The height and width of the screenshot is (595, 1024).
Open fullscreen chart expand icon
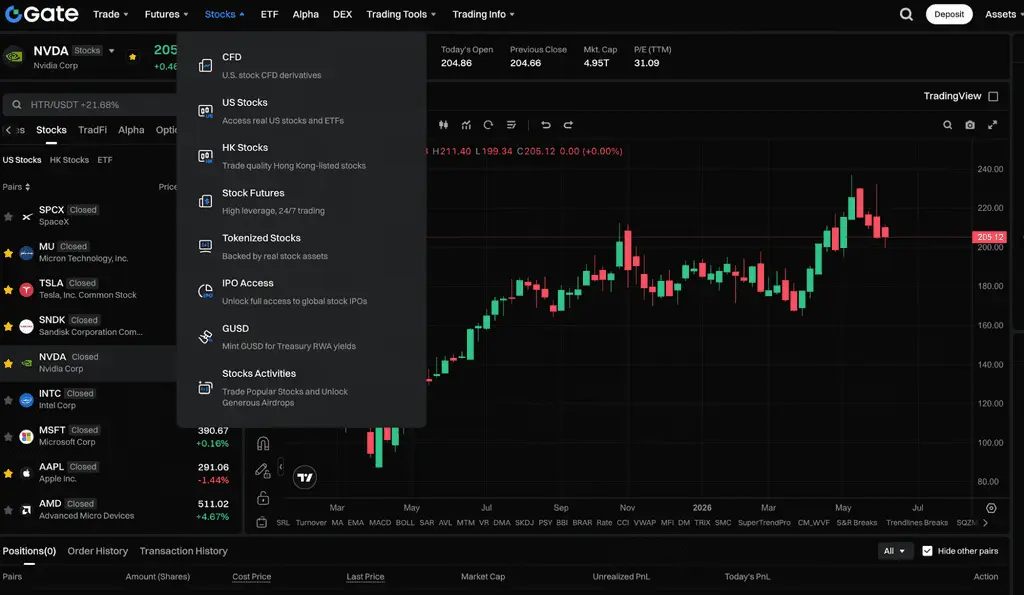pos(992,125)
